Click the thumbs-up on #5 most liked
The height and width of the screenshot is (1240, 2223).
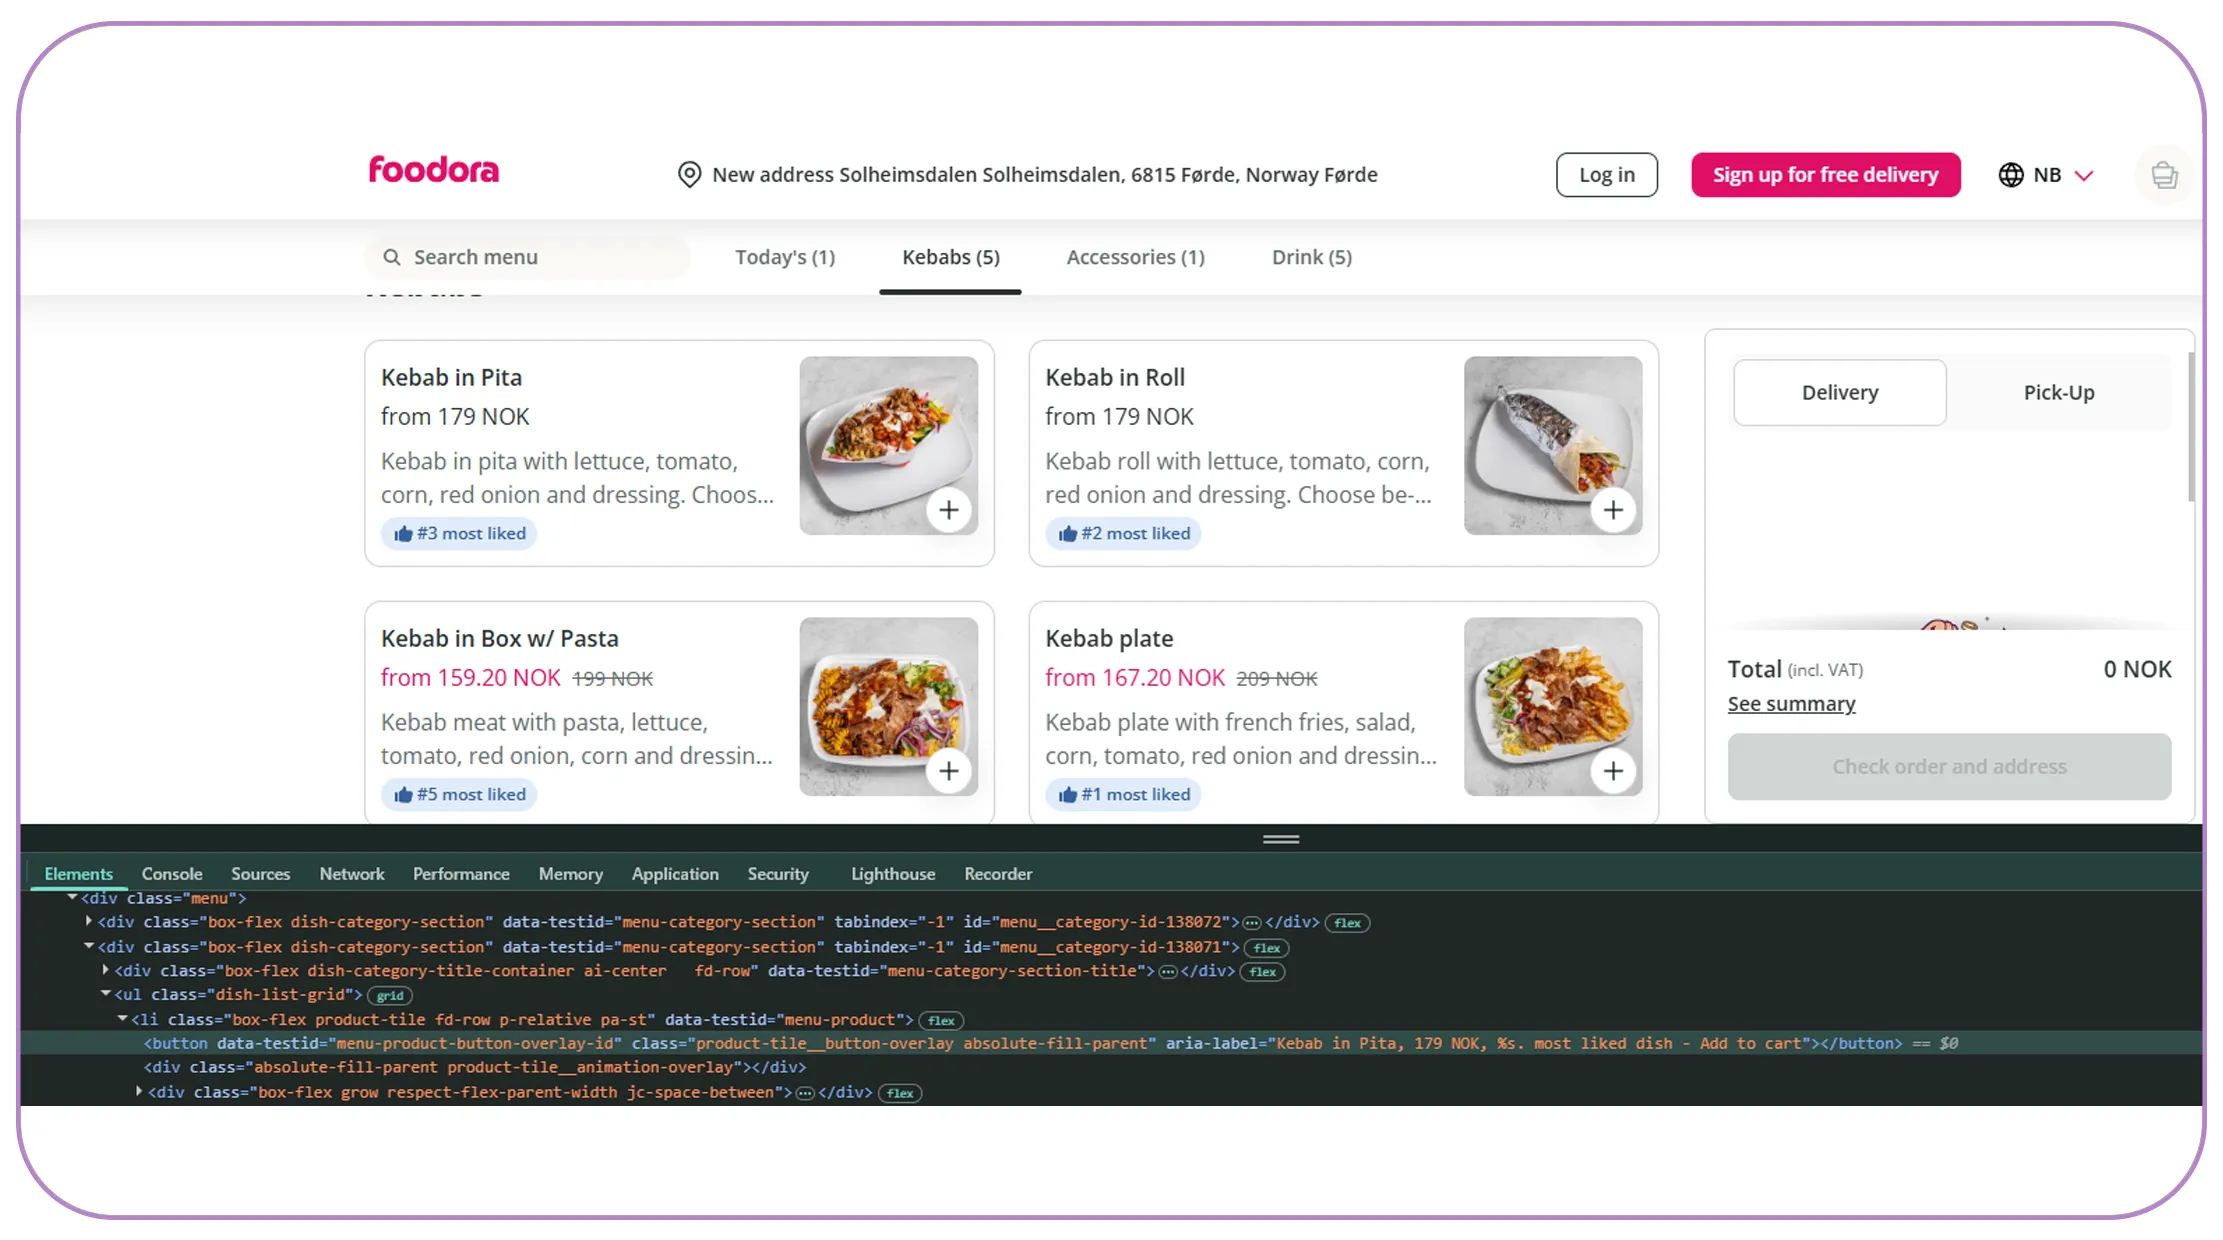tap(403, 794)
